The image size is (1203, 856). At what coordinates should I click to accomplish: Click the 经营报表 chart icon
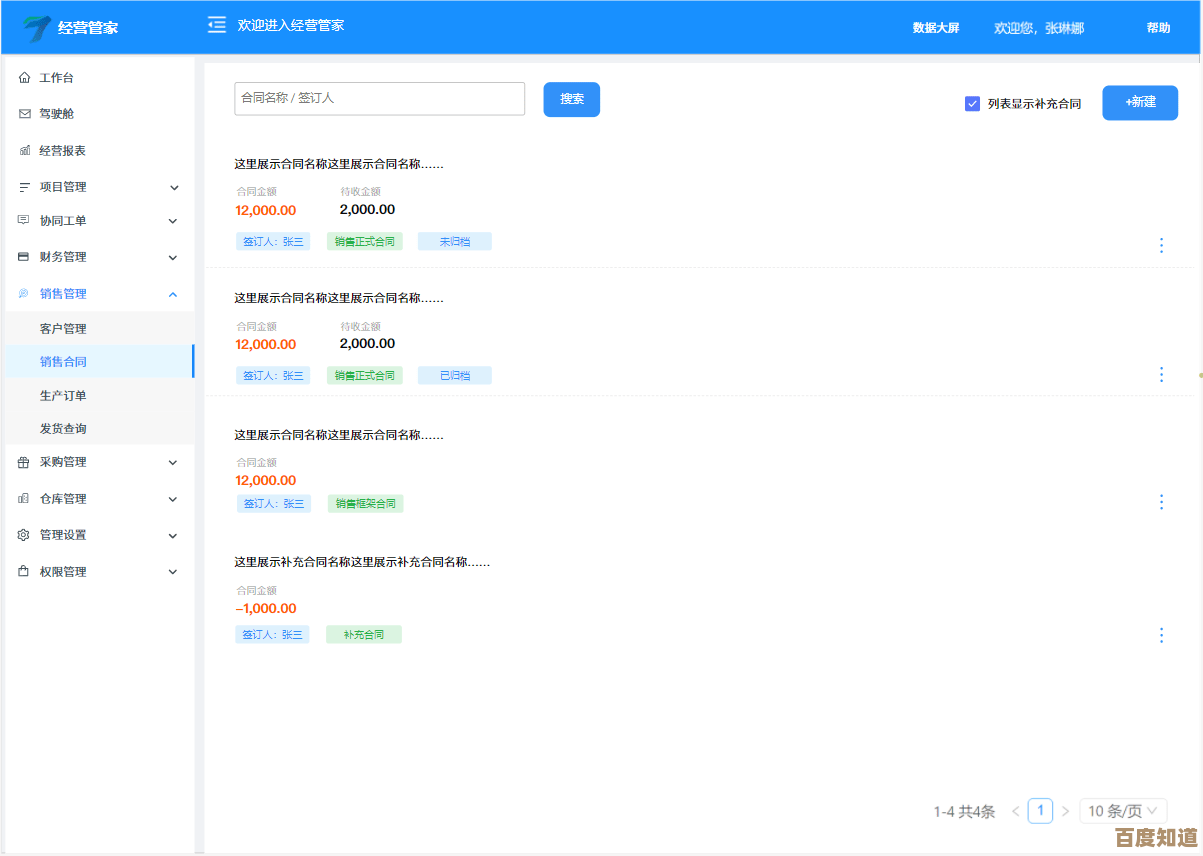(24, 151)
